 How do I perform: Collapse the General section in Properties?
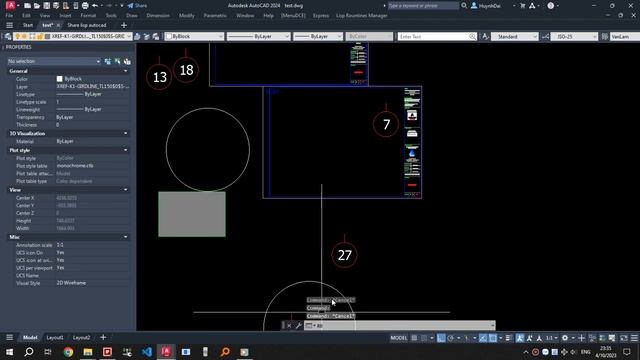125,71
